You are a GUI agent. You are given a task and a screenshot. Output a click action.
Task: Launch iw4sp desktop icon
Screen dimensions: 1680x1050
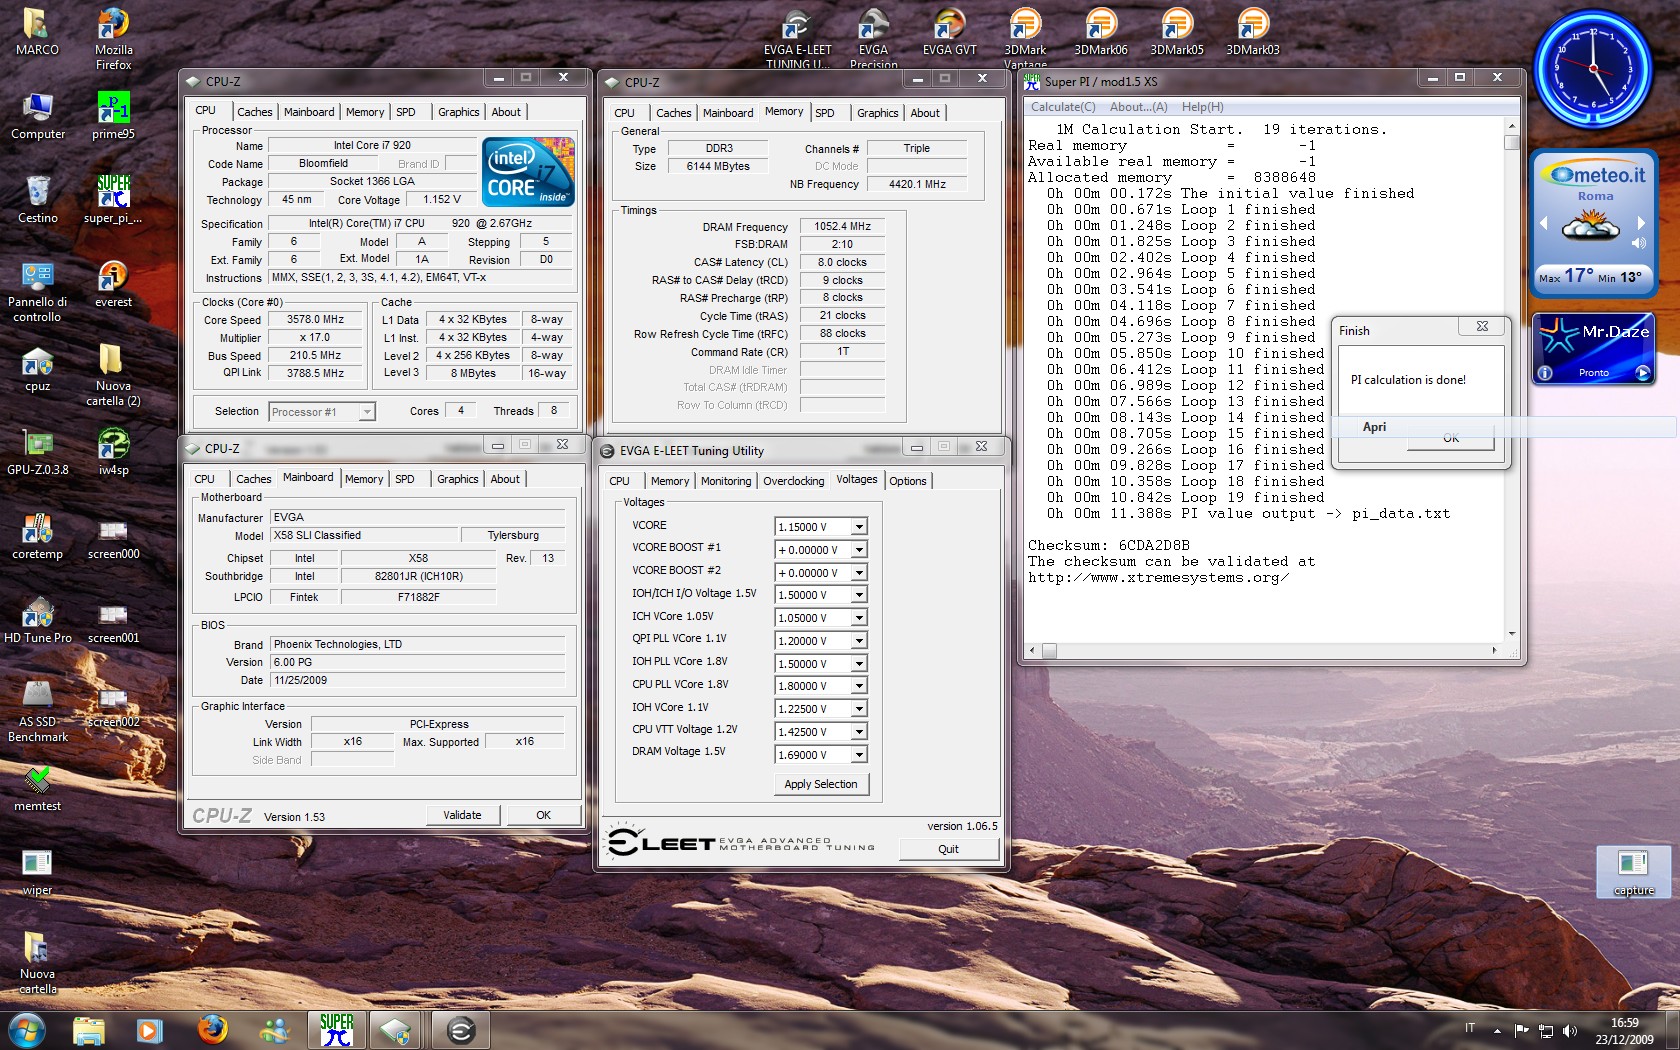(x=113, y=452)
